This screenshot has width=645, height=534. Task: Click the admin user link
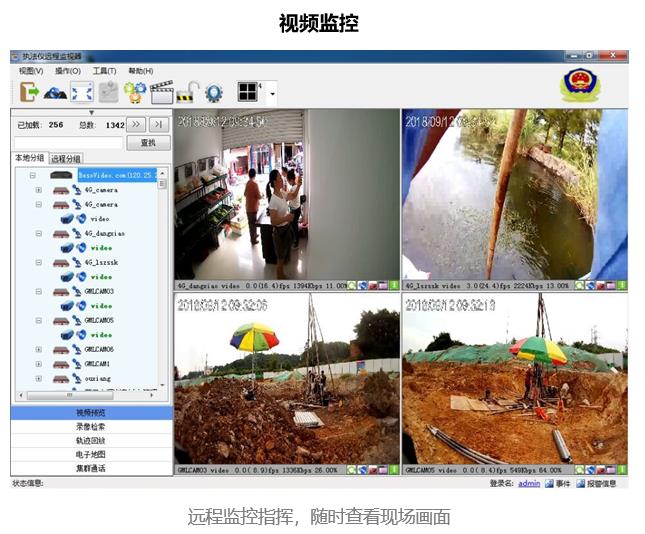(x=528, y=483)
